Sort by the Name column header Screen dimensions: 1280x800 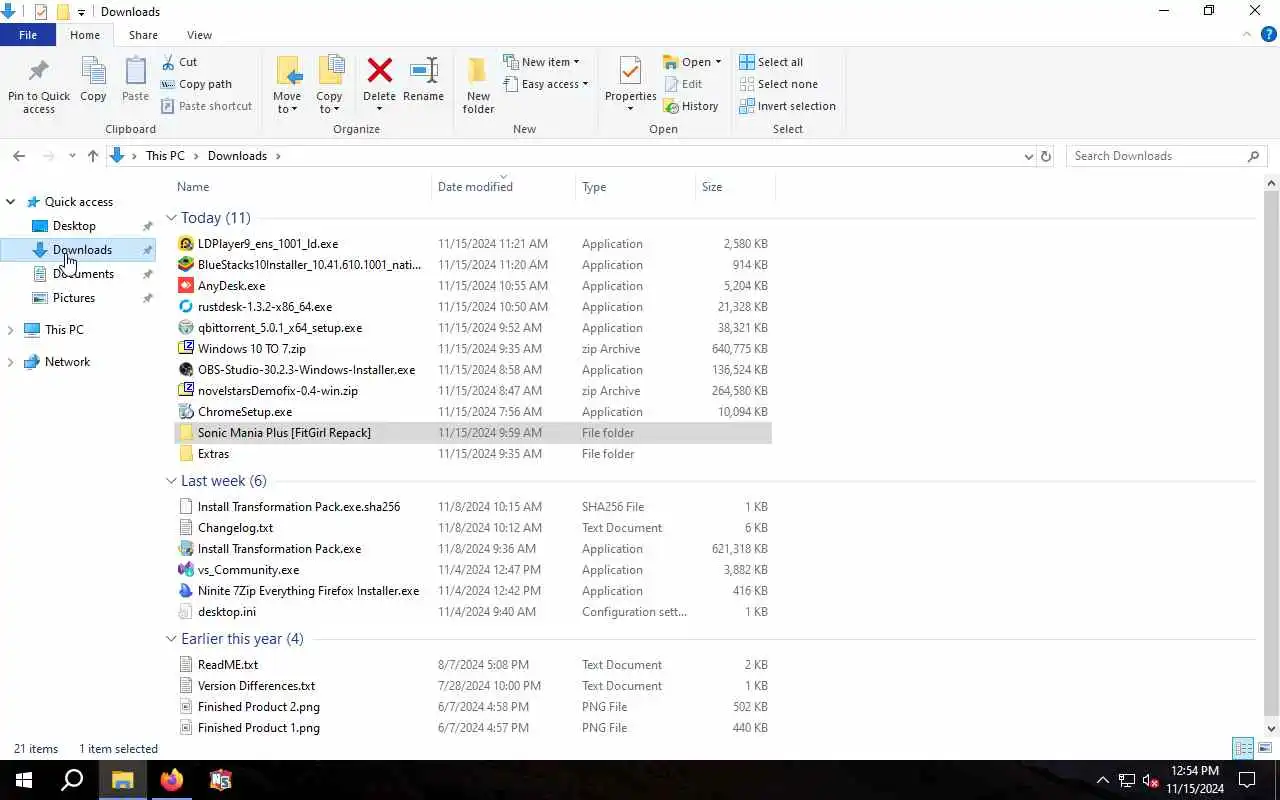[301, 187]
